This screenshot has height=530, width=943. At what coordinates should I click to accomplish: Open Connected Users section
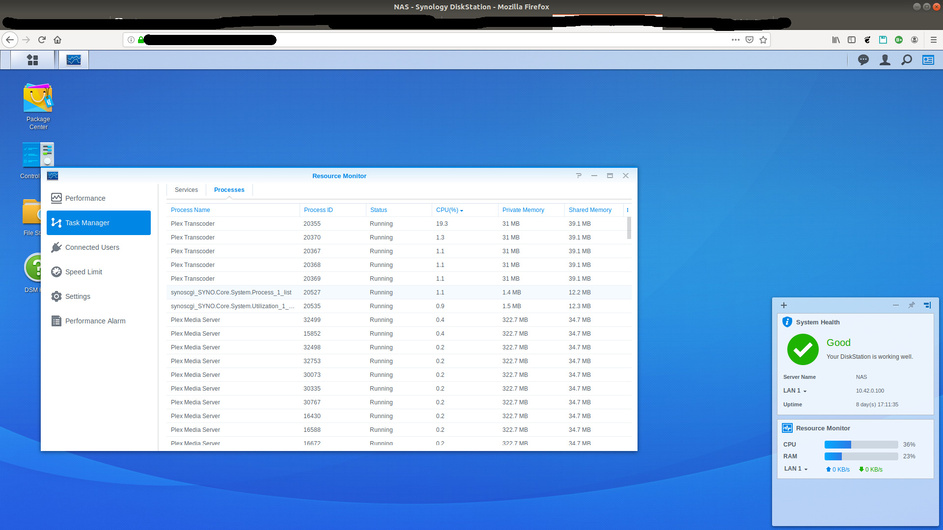click(x=99, y=247)
